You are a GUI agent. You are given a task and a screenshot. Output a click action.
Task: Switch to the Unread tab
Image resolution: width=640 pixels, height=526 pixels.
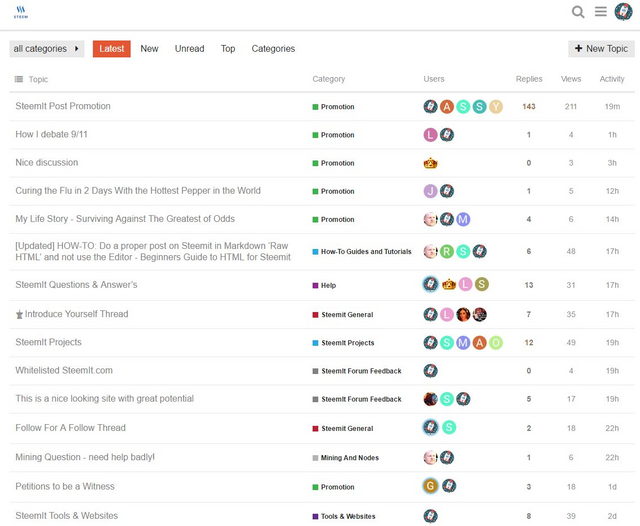[189, 49]
